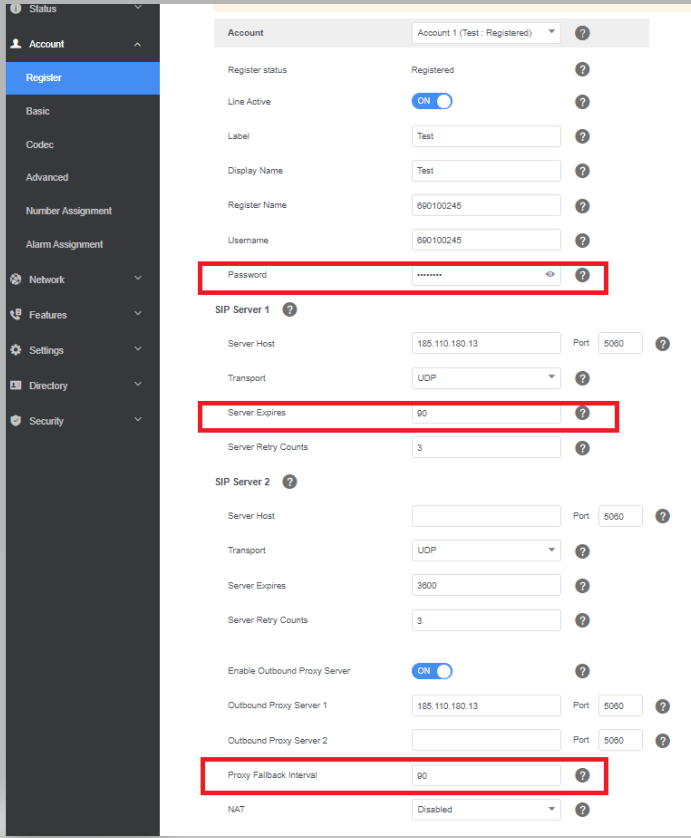
Task: Click the help icon for Register status
Action: point(582,70)
